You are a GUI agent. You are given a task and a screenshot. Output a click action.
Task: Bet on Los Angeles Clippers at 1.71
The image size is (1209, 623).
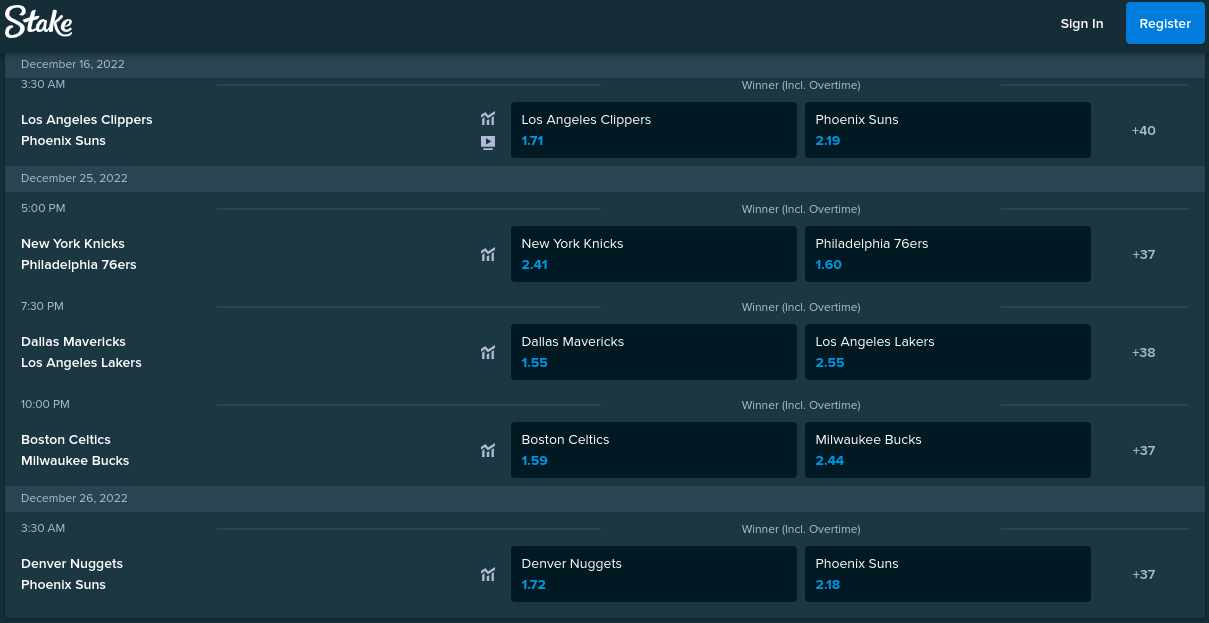pyautogui.click(x=654, y=130)
